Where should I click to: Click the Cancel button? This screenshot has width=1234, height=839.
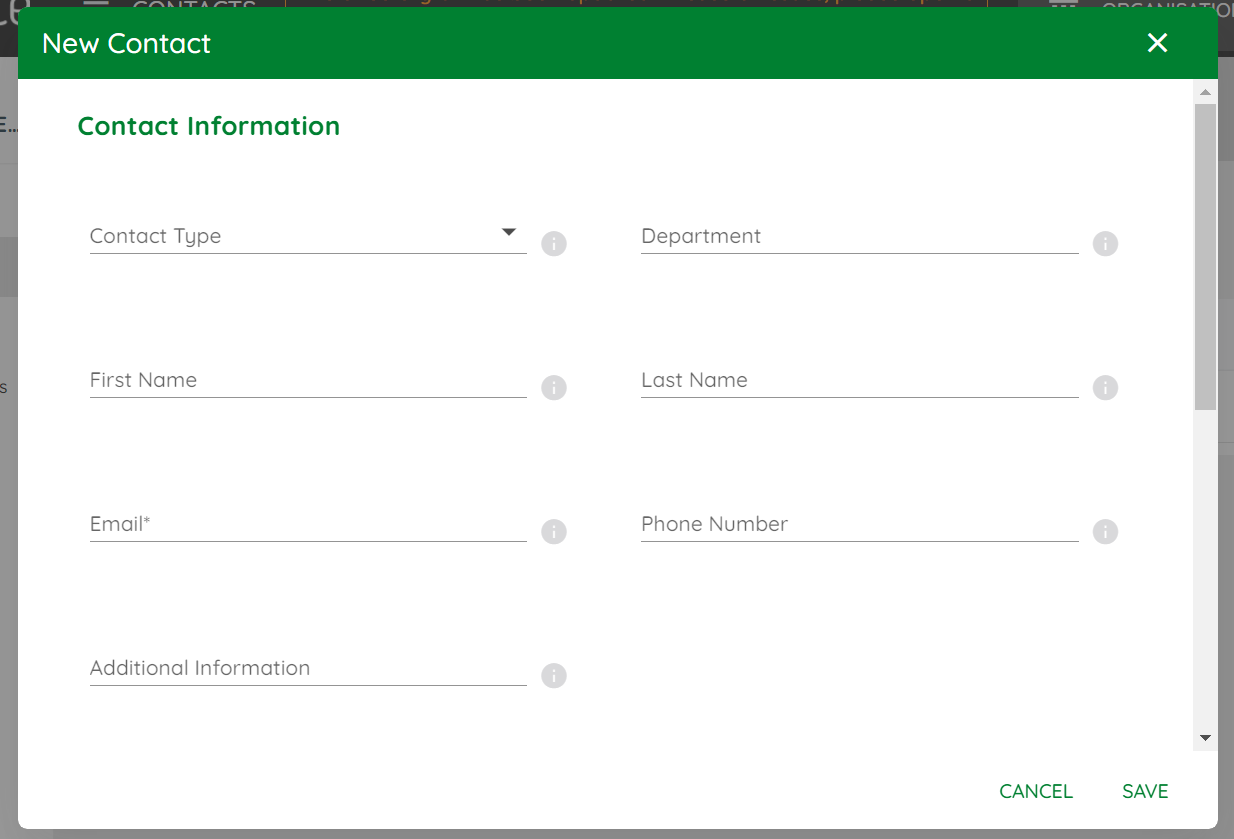tap(1036, 791)
